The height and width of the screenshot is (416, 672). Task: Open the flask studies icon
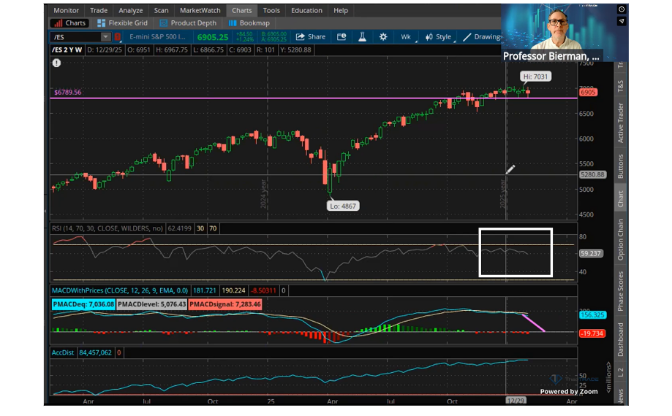click(x=362, y=37)
